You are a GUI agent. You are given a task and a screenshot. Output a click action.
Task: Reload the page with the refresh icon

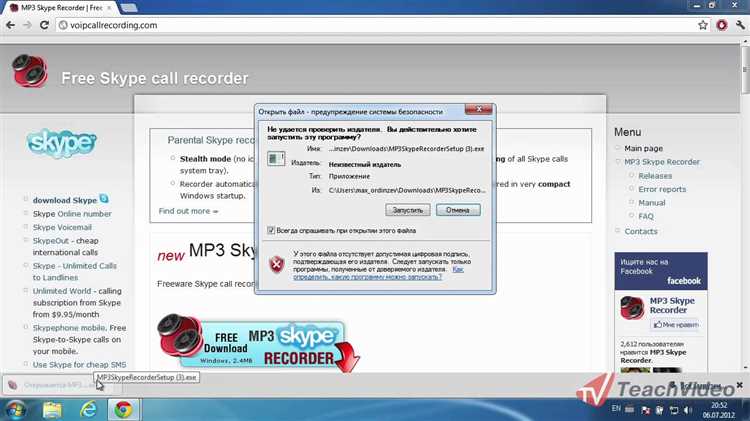44,25
